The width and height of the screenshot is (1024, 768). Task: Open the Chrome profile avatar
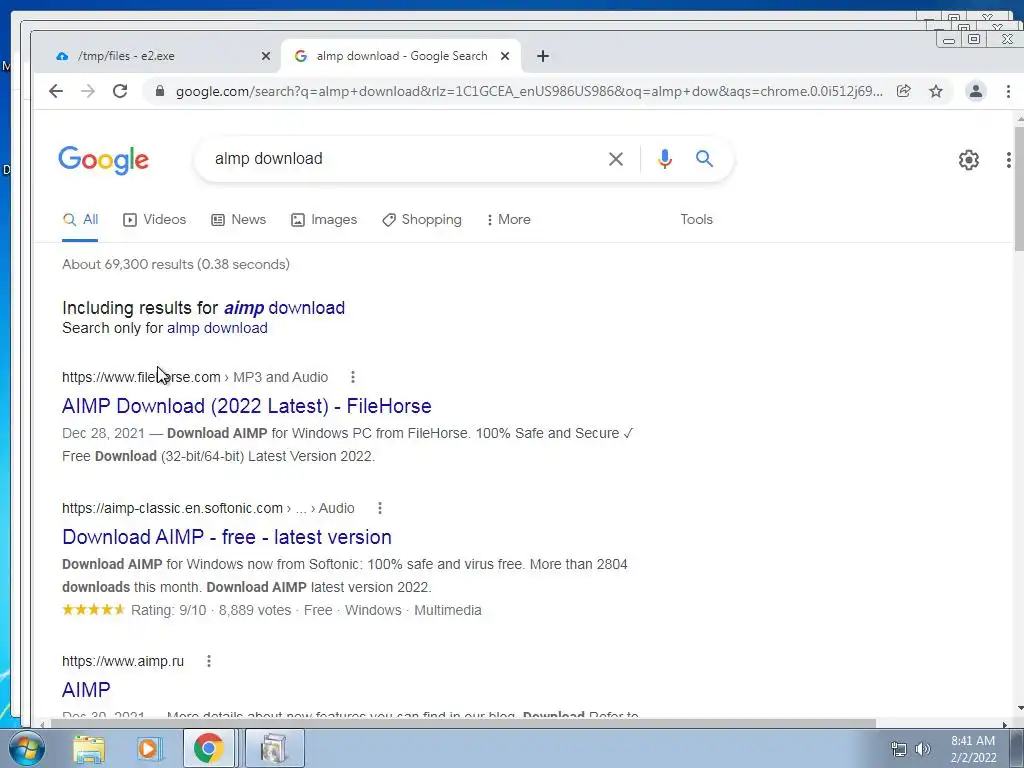coord(976,91)
